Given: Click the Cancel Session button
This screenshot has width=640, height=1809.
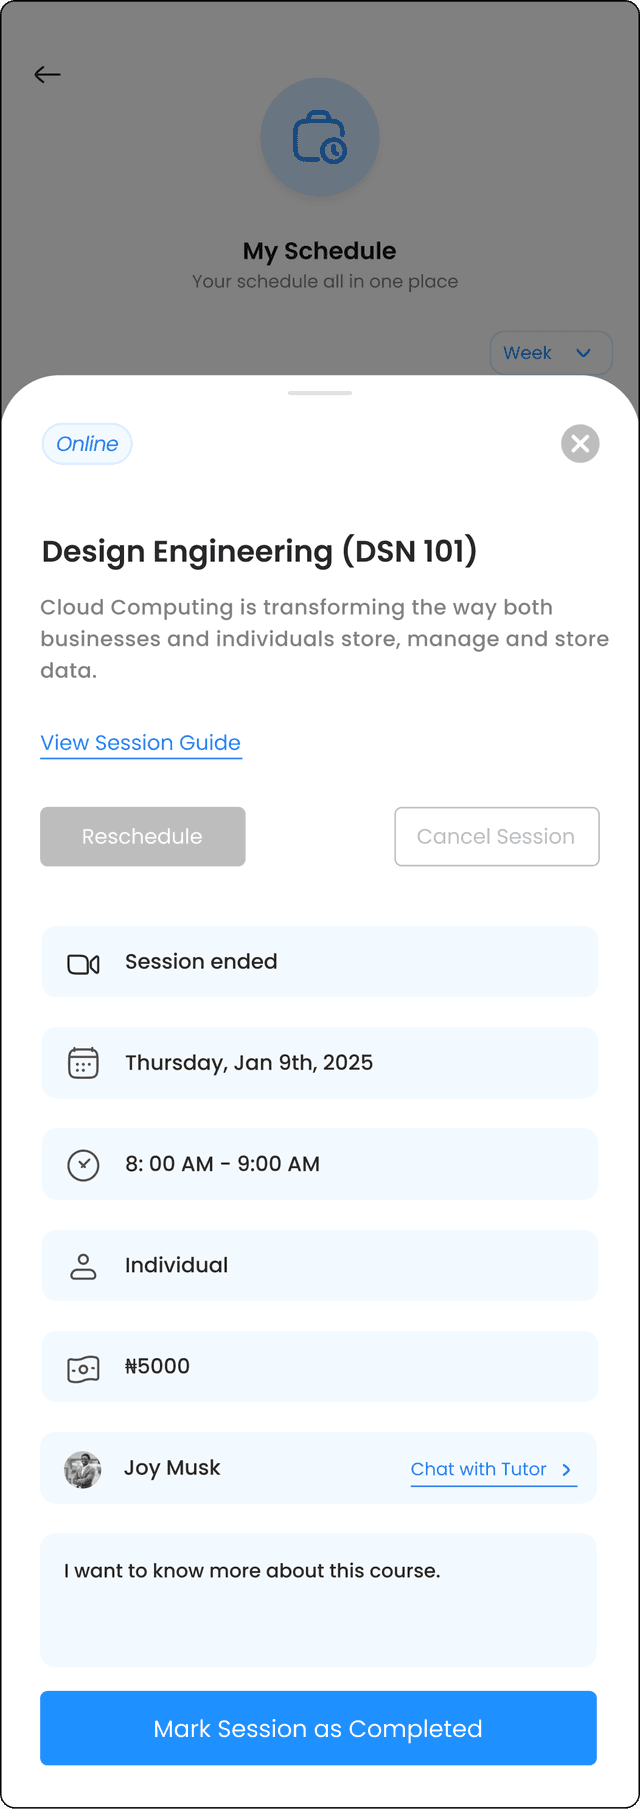Looking at the screenshot, I should [x=497, y=837].
